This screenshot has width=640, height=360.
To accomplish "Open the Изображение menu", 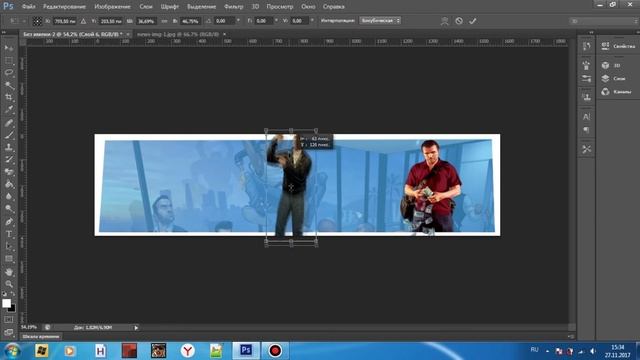I will [112, 7].
